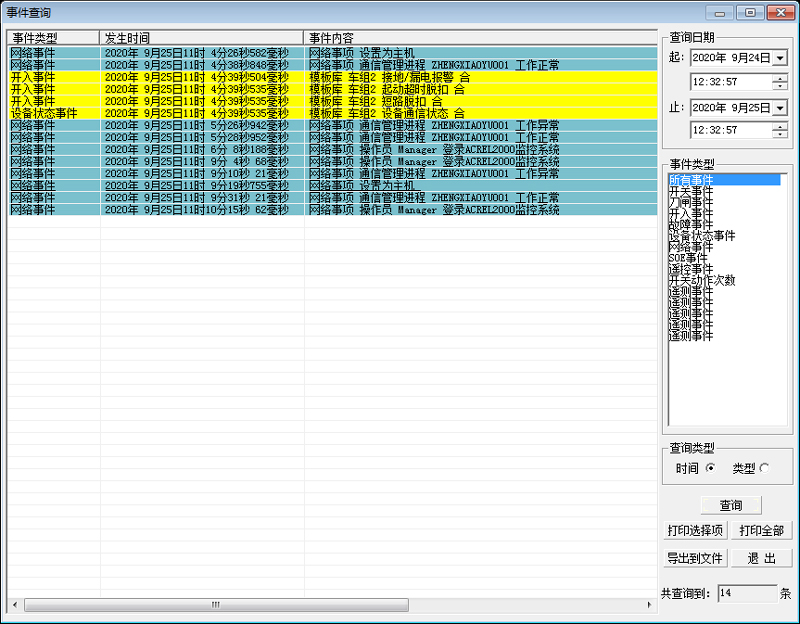
Task: Click the 导出到文件 button
Action: tap(695, 558)
